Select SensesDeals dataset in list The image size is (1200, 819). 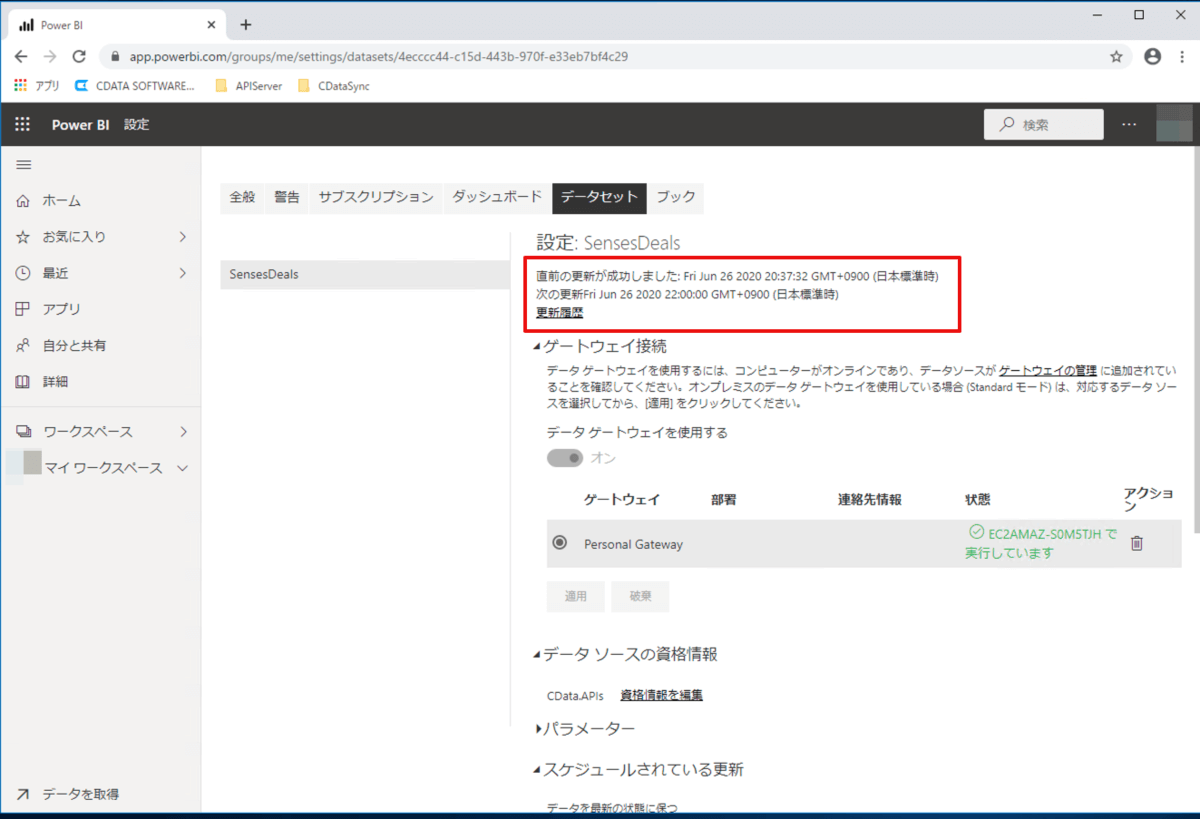(x=365, y=274)
